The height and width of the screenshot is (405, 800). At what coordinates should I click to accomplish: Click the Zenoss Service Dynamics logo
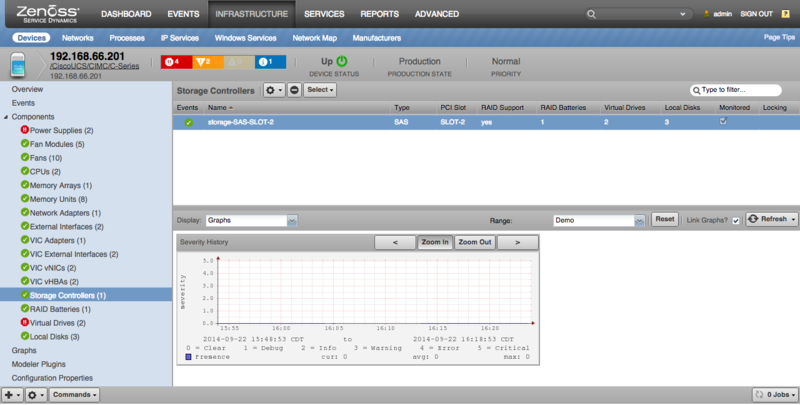(x=48, y=14)
